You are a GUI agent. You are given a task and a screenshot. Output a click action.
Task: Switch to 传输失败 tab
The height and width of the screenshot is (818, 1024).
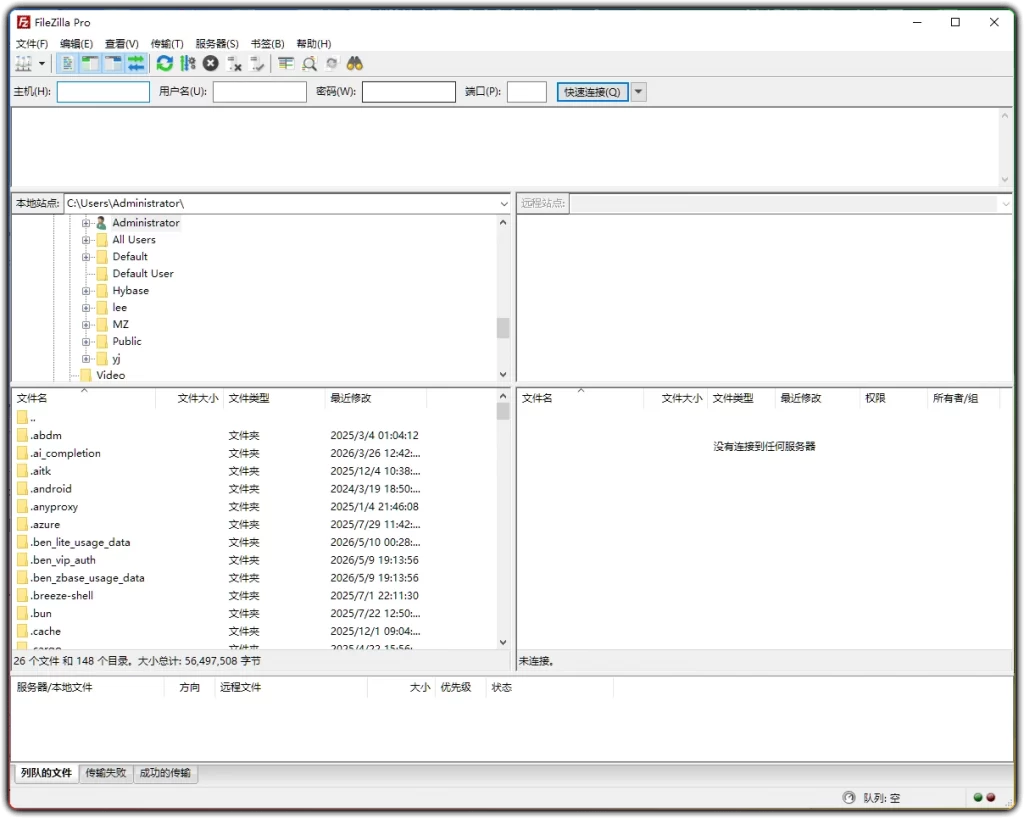click(106, 773)
